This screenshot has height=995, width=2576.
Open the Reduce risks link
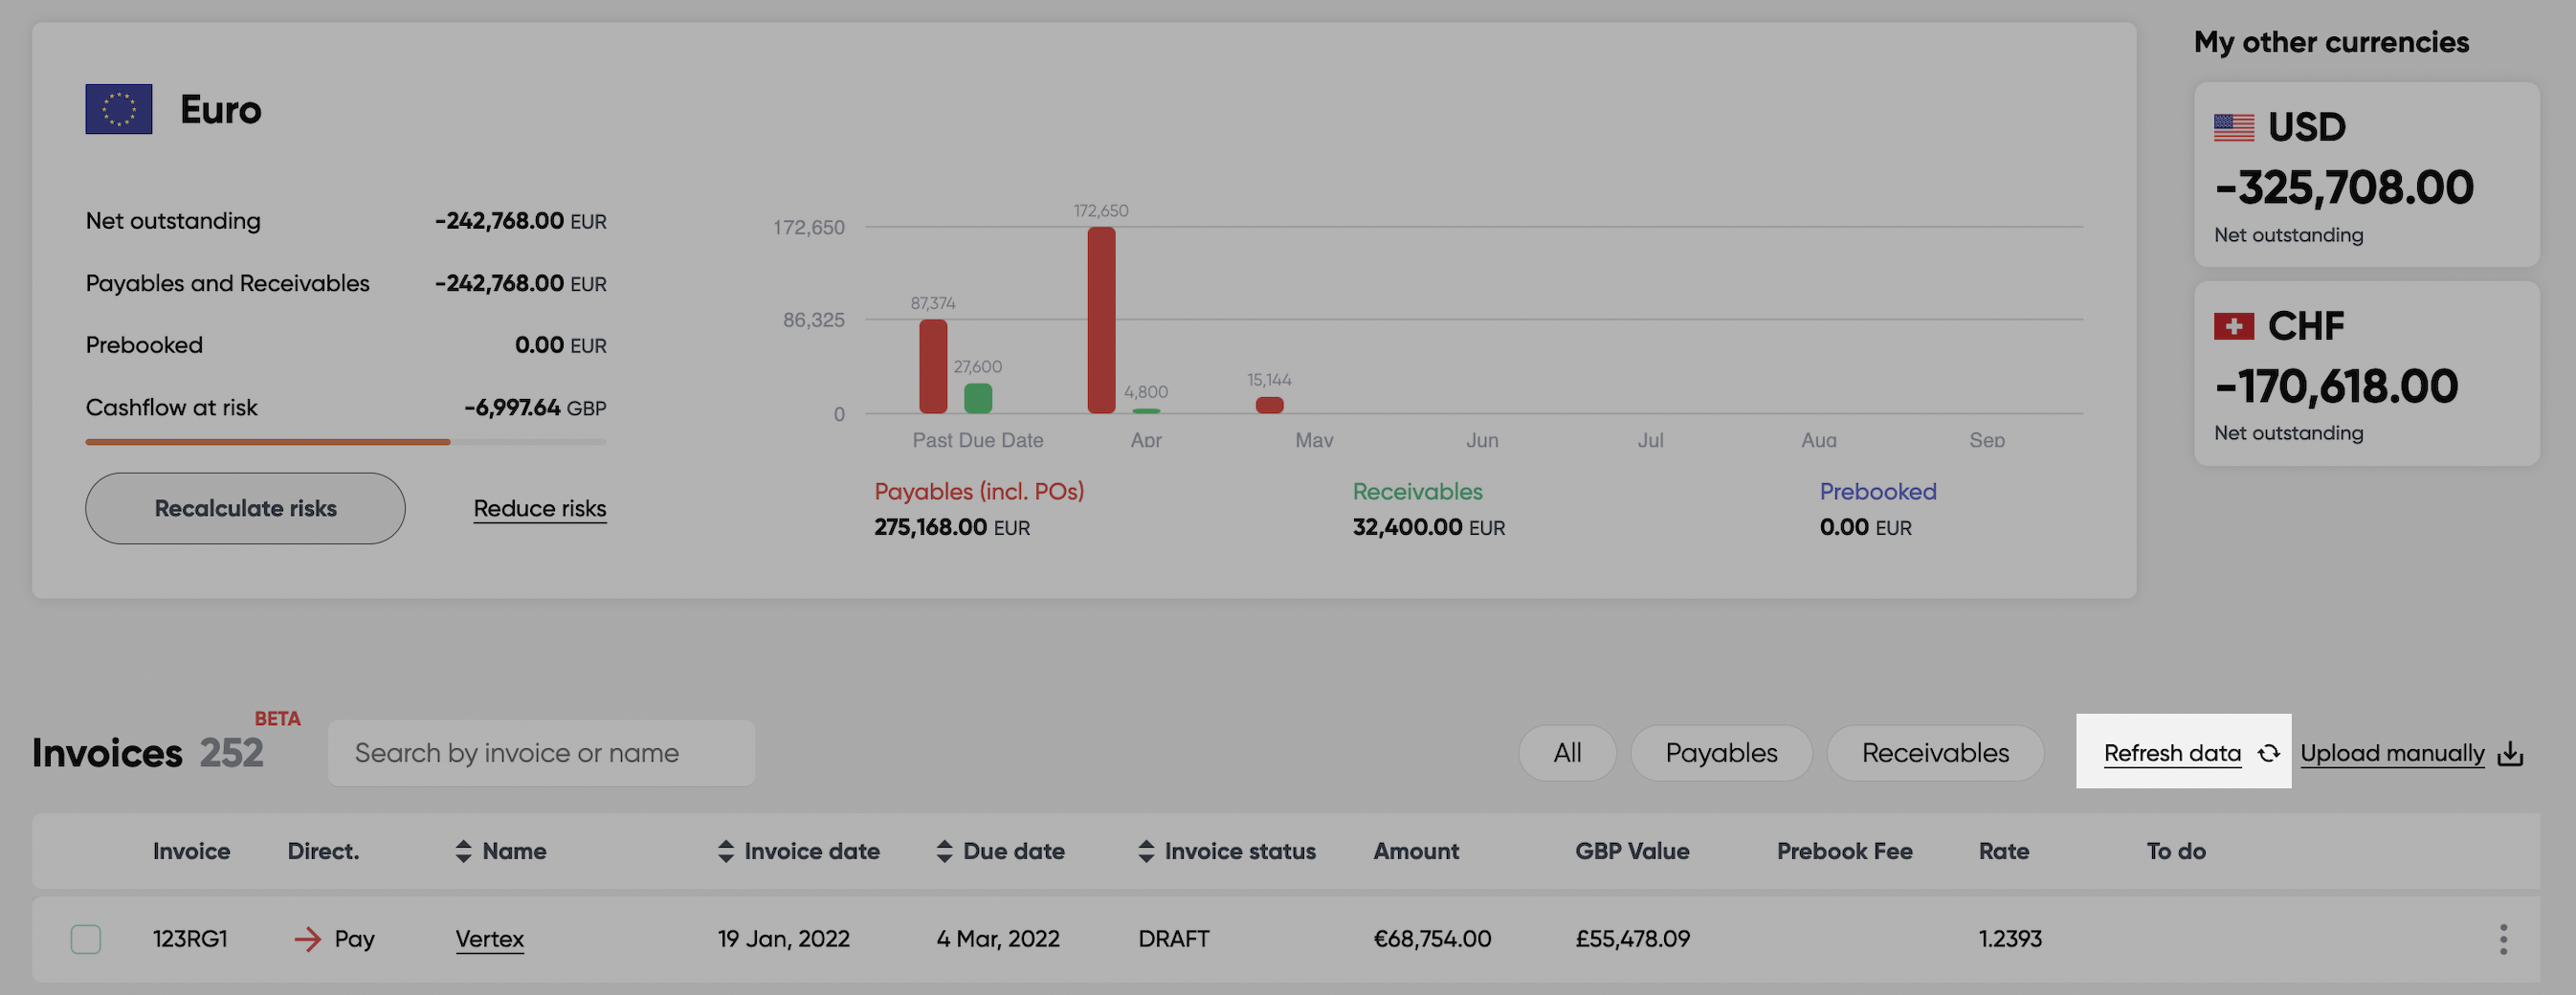[539, 508]
